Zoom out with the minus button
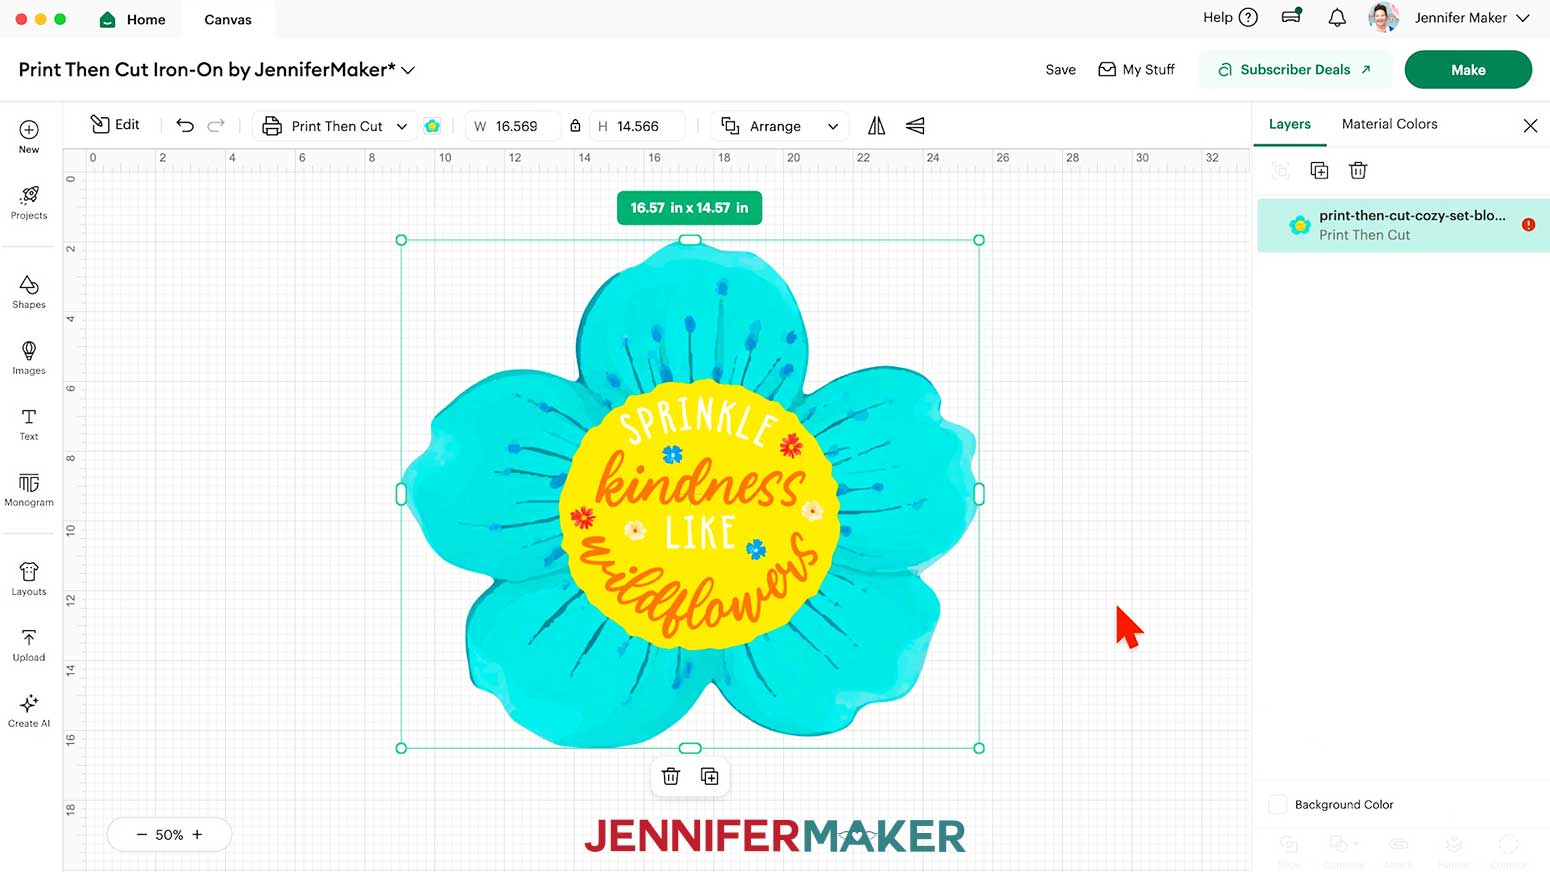1550x872 pixels. click(x=141, y=834)
